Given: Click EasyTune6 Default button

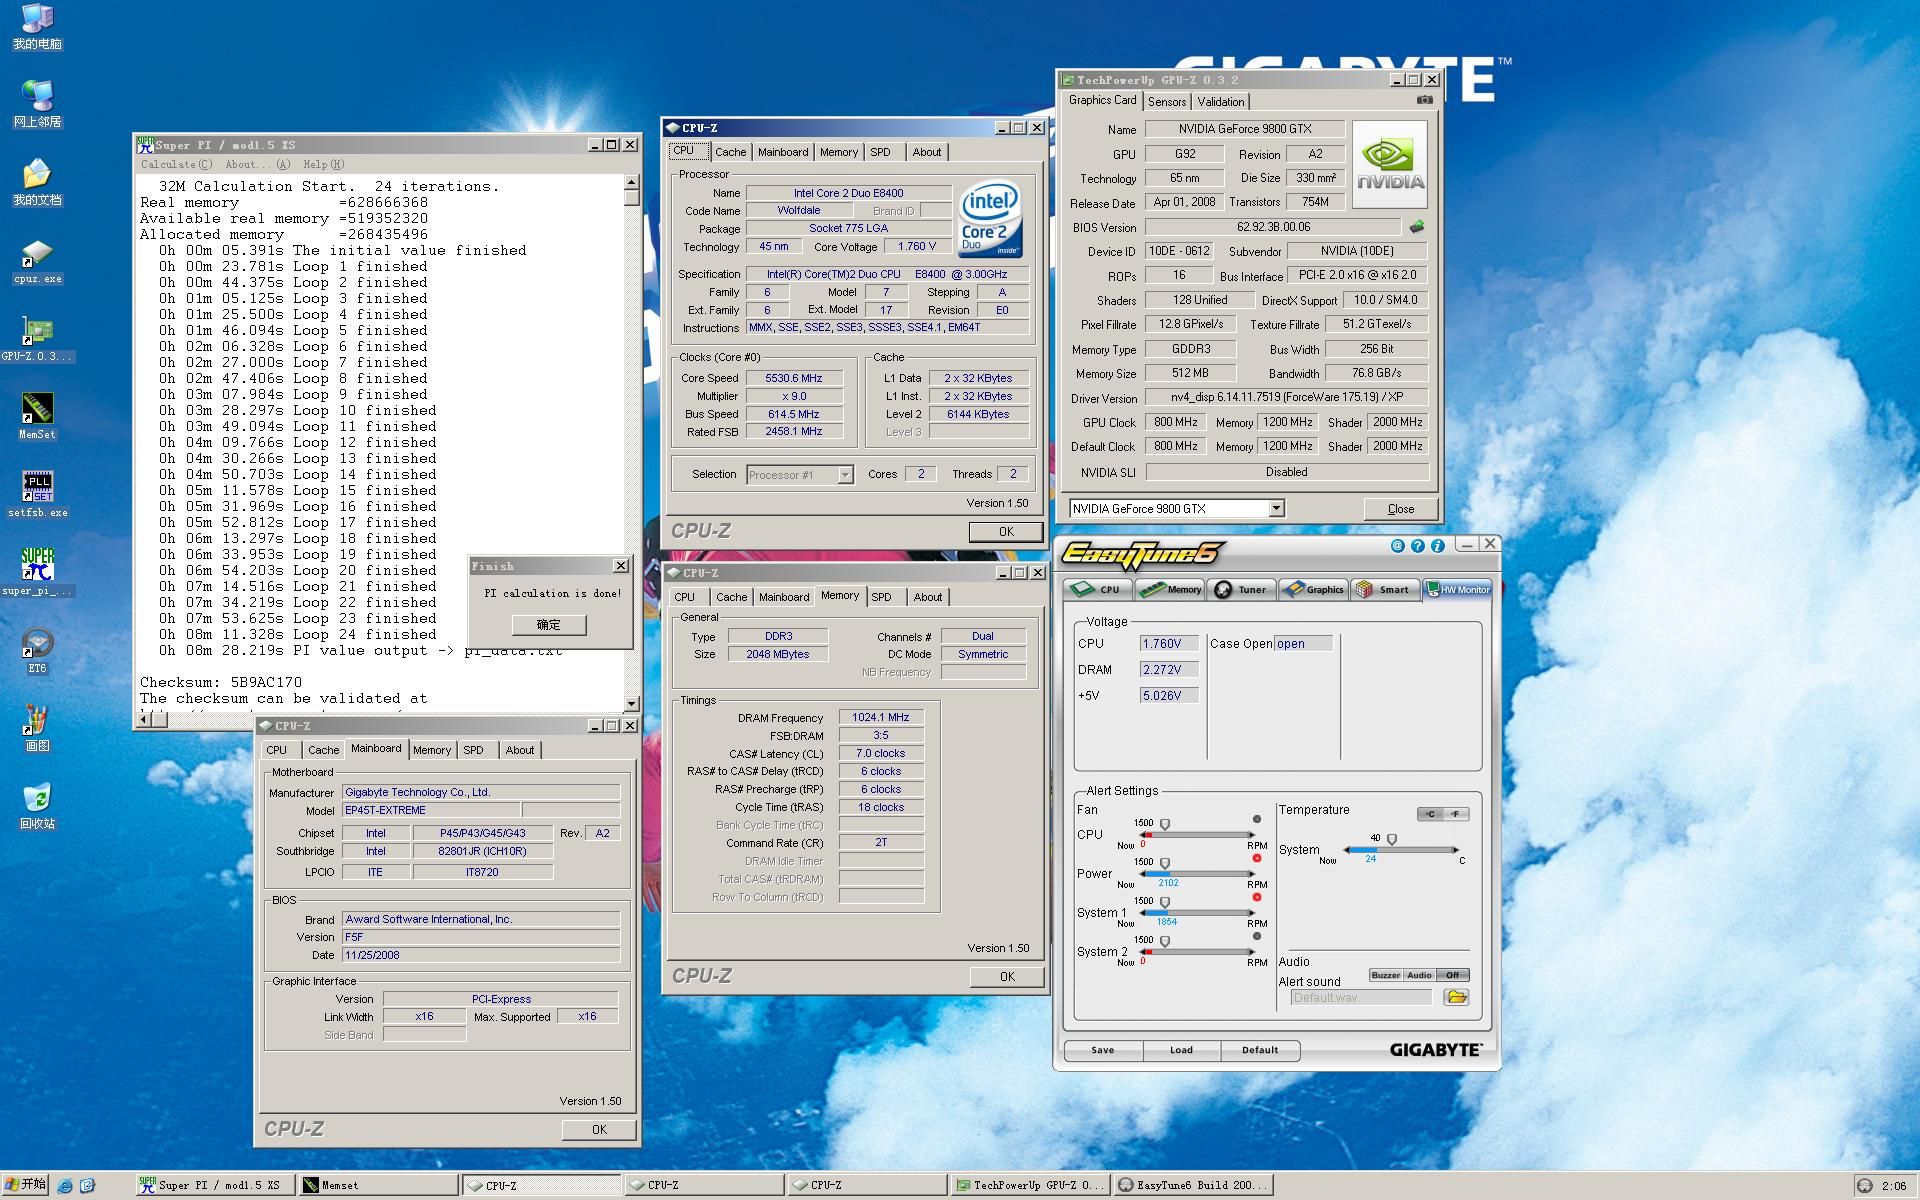Looking at the screenshot, I should [1260, 1050].
